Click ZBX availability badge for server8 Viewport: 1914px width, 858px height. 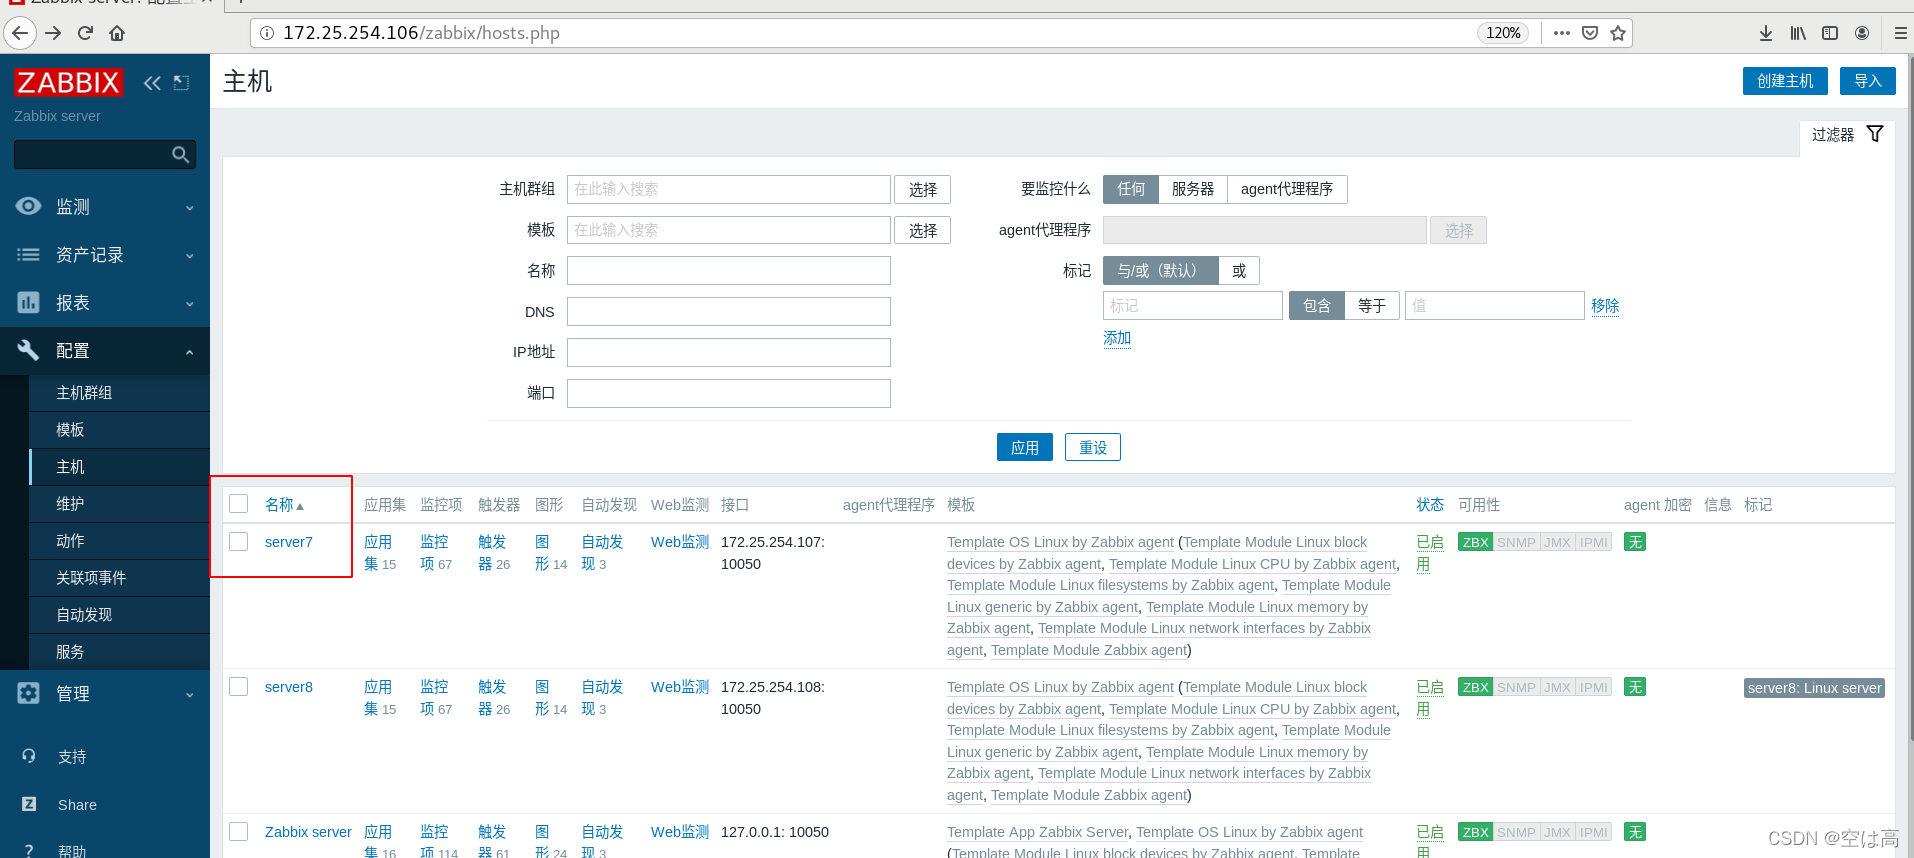click(1475, 687)
